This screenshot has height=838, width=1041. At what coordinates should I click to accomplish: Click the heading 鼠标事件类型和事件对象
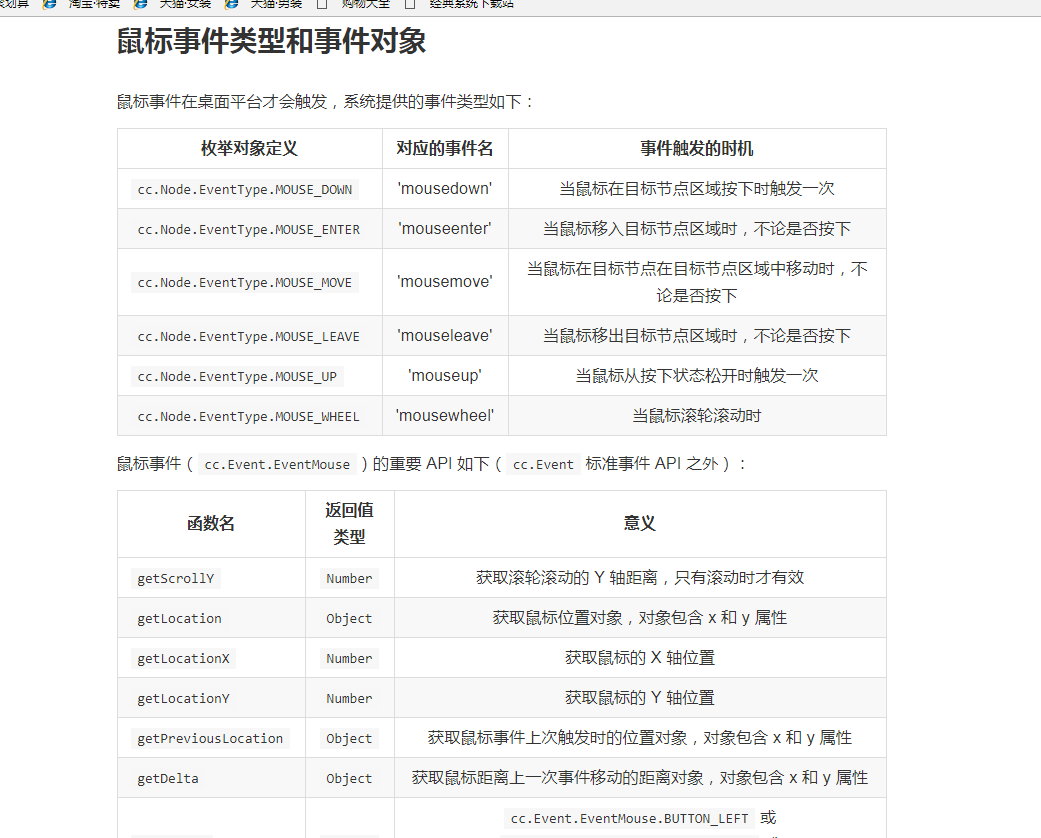[272, 41]
